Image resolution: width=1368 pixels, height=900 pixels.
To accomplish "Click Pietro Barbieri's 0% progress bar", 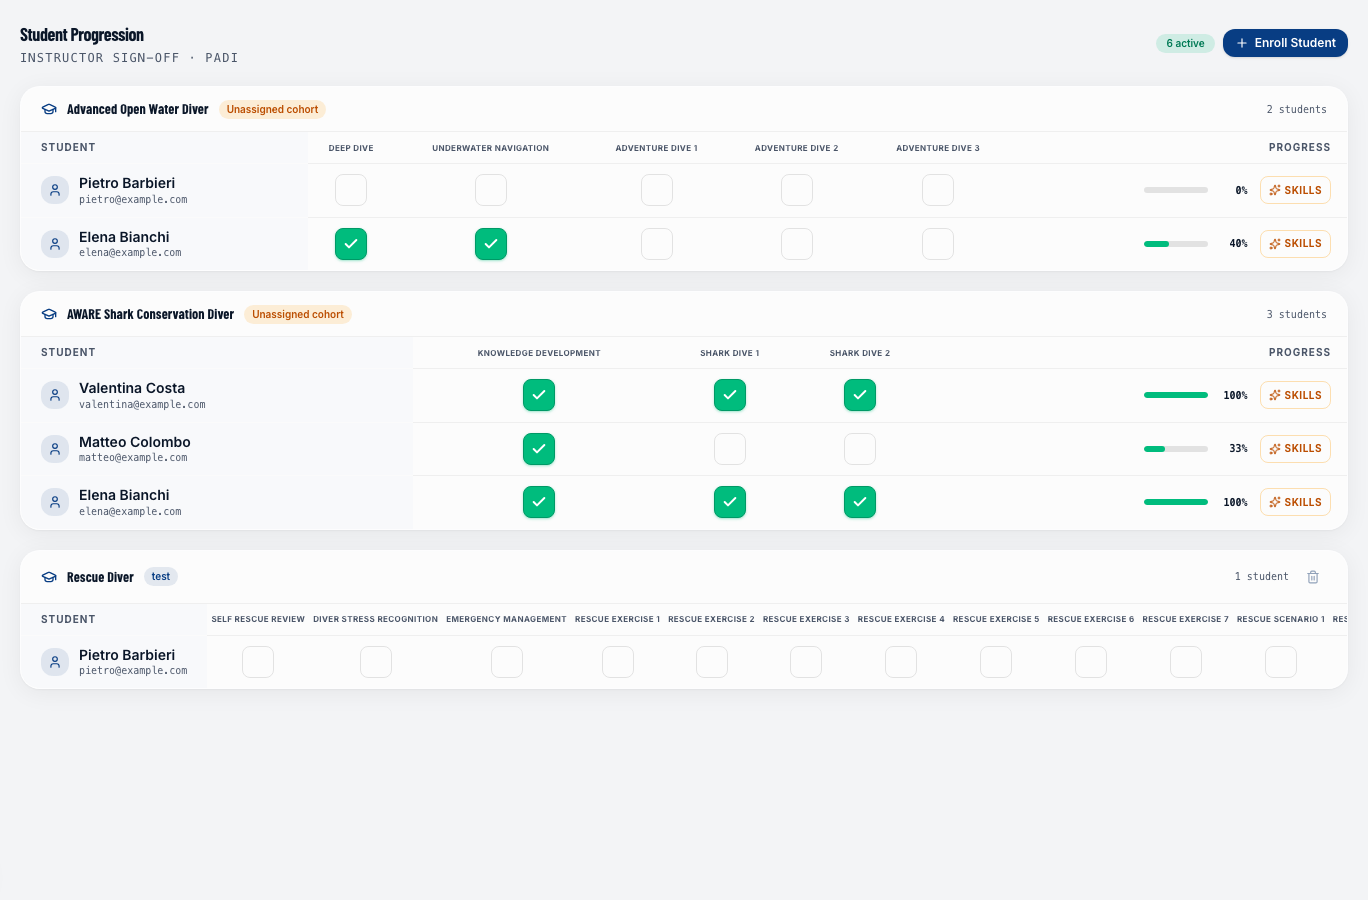I will click(1176, 190).
